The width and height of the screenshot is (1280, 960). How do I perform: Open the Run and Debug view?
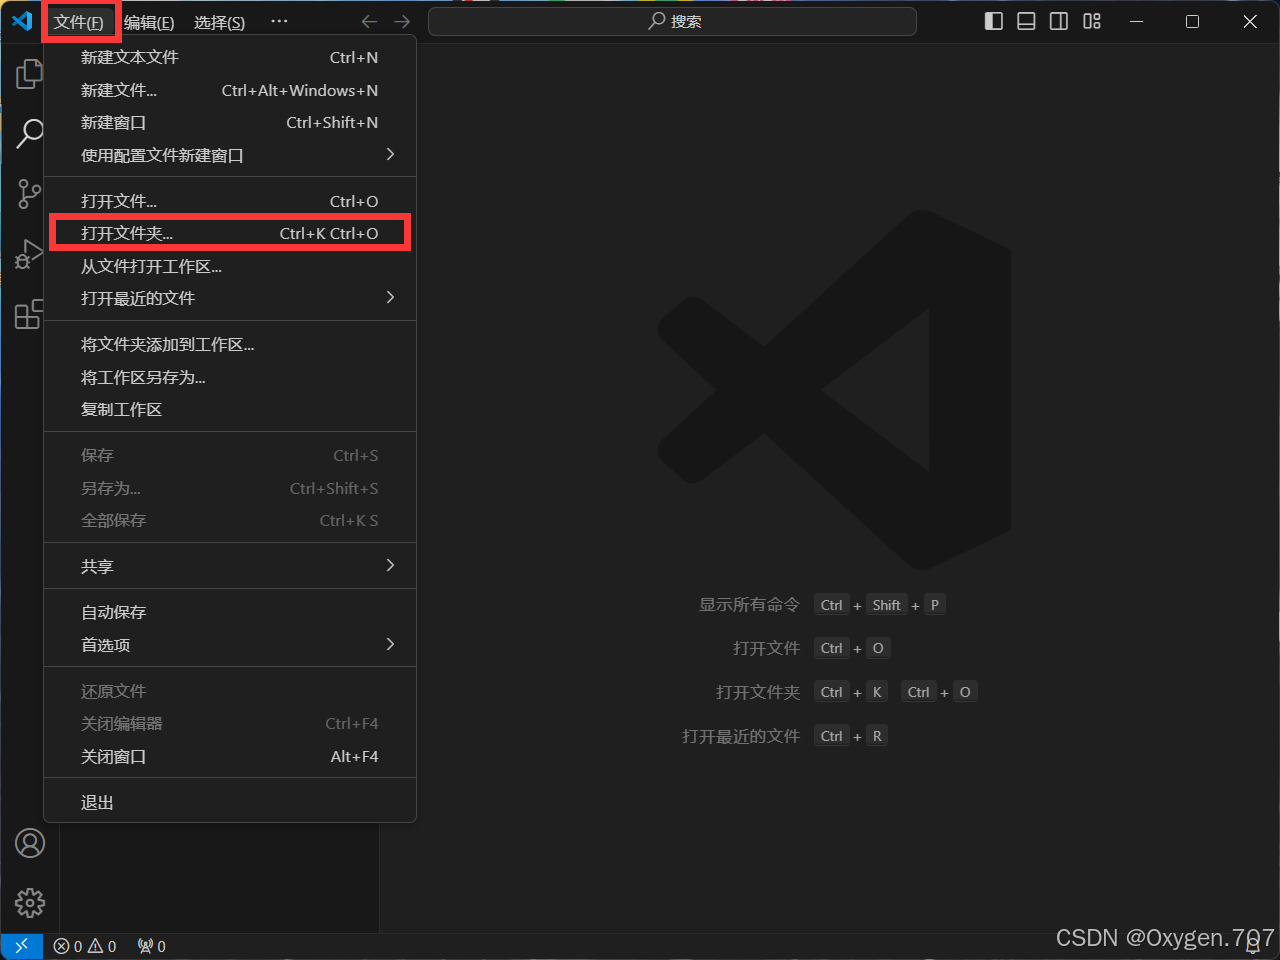pos(30,254)
